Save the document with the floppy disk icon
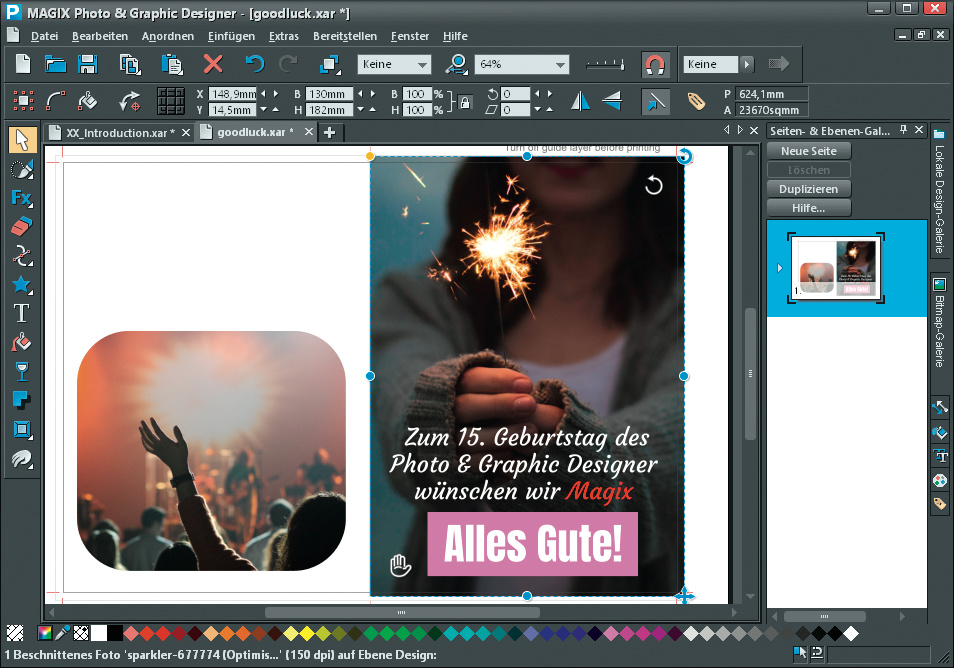This screenshot has width=954, height=668. pyautogui.click(x=87, y=64)
